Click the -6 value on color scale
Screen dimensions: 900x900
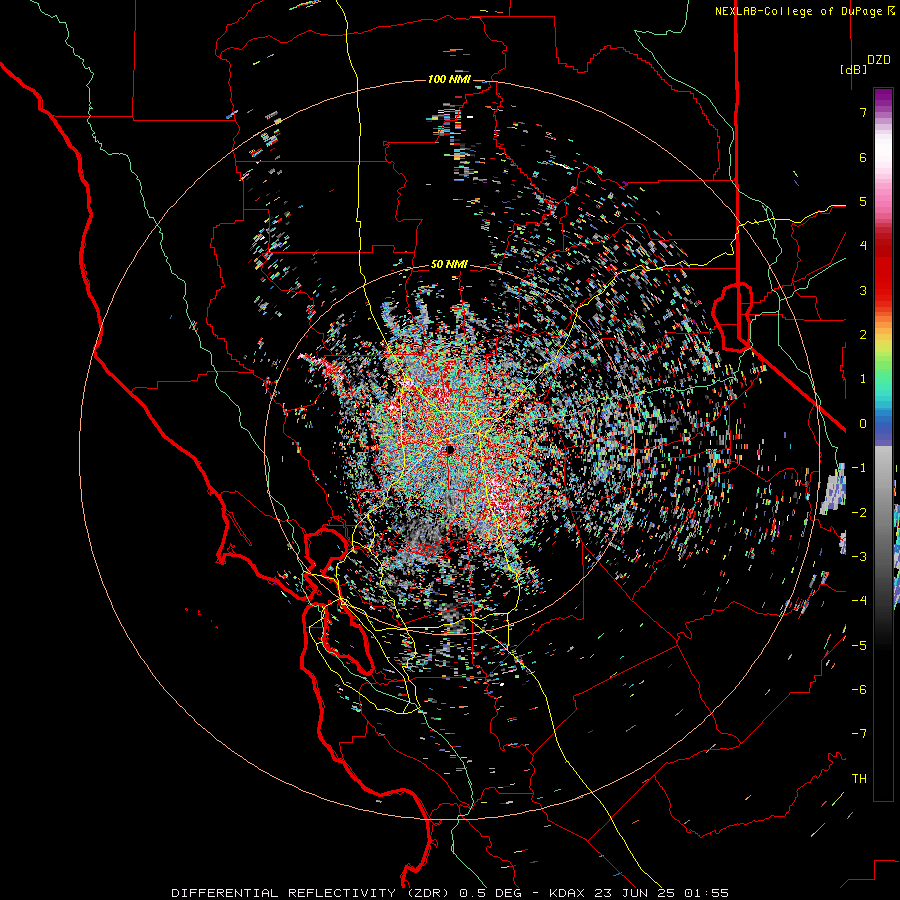pos(859,690)
